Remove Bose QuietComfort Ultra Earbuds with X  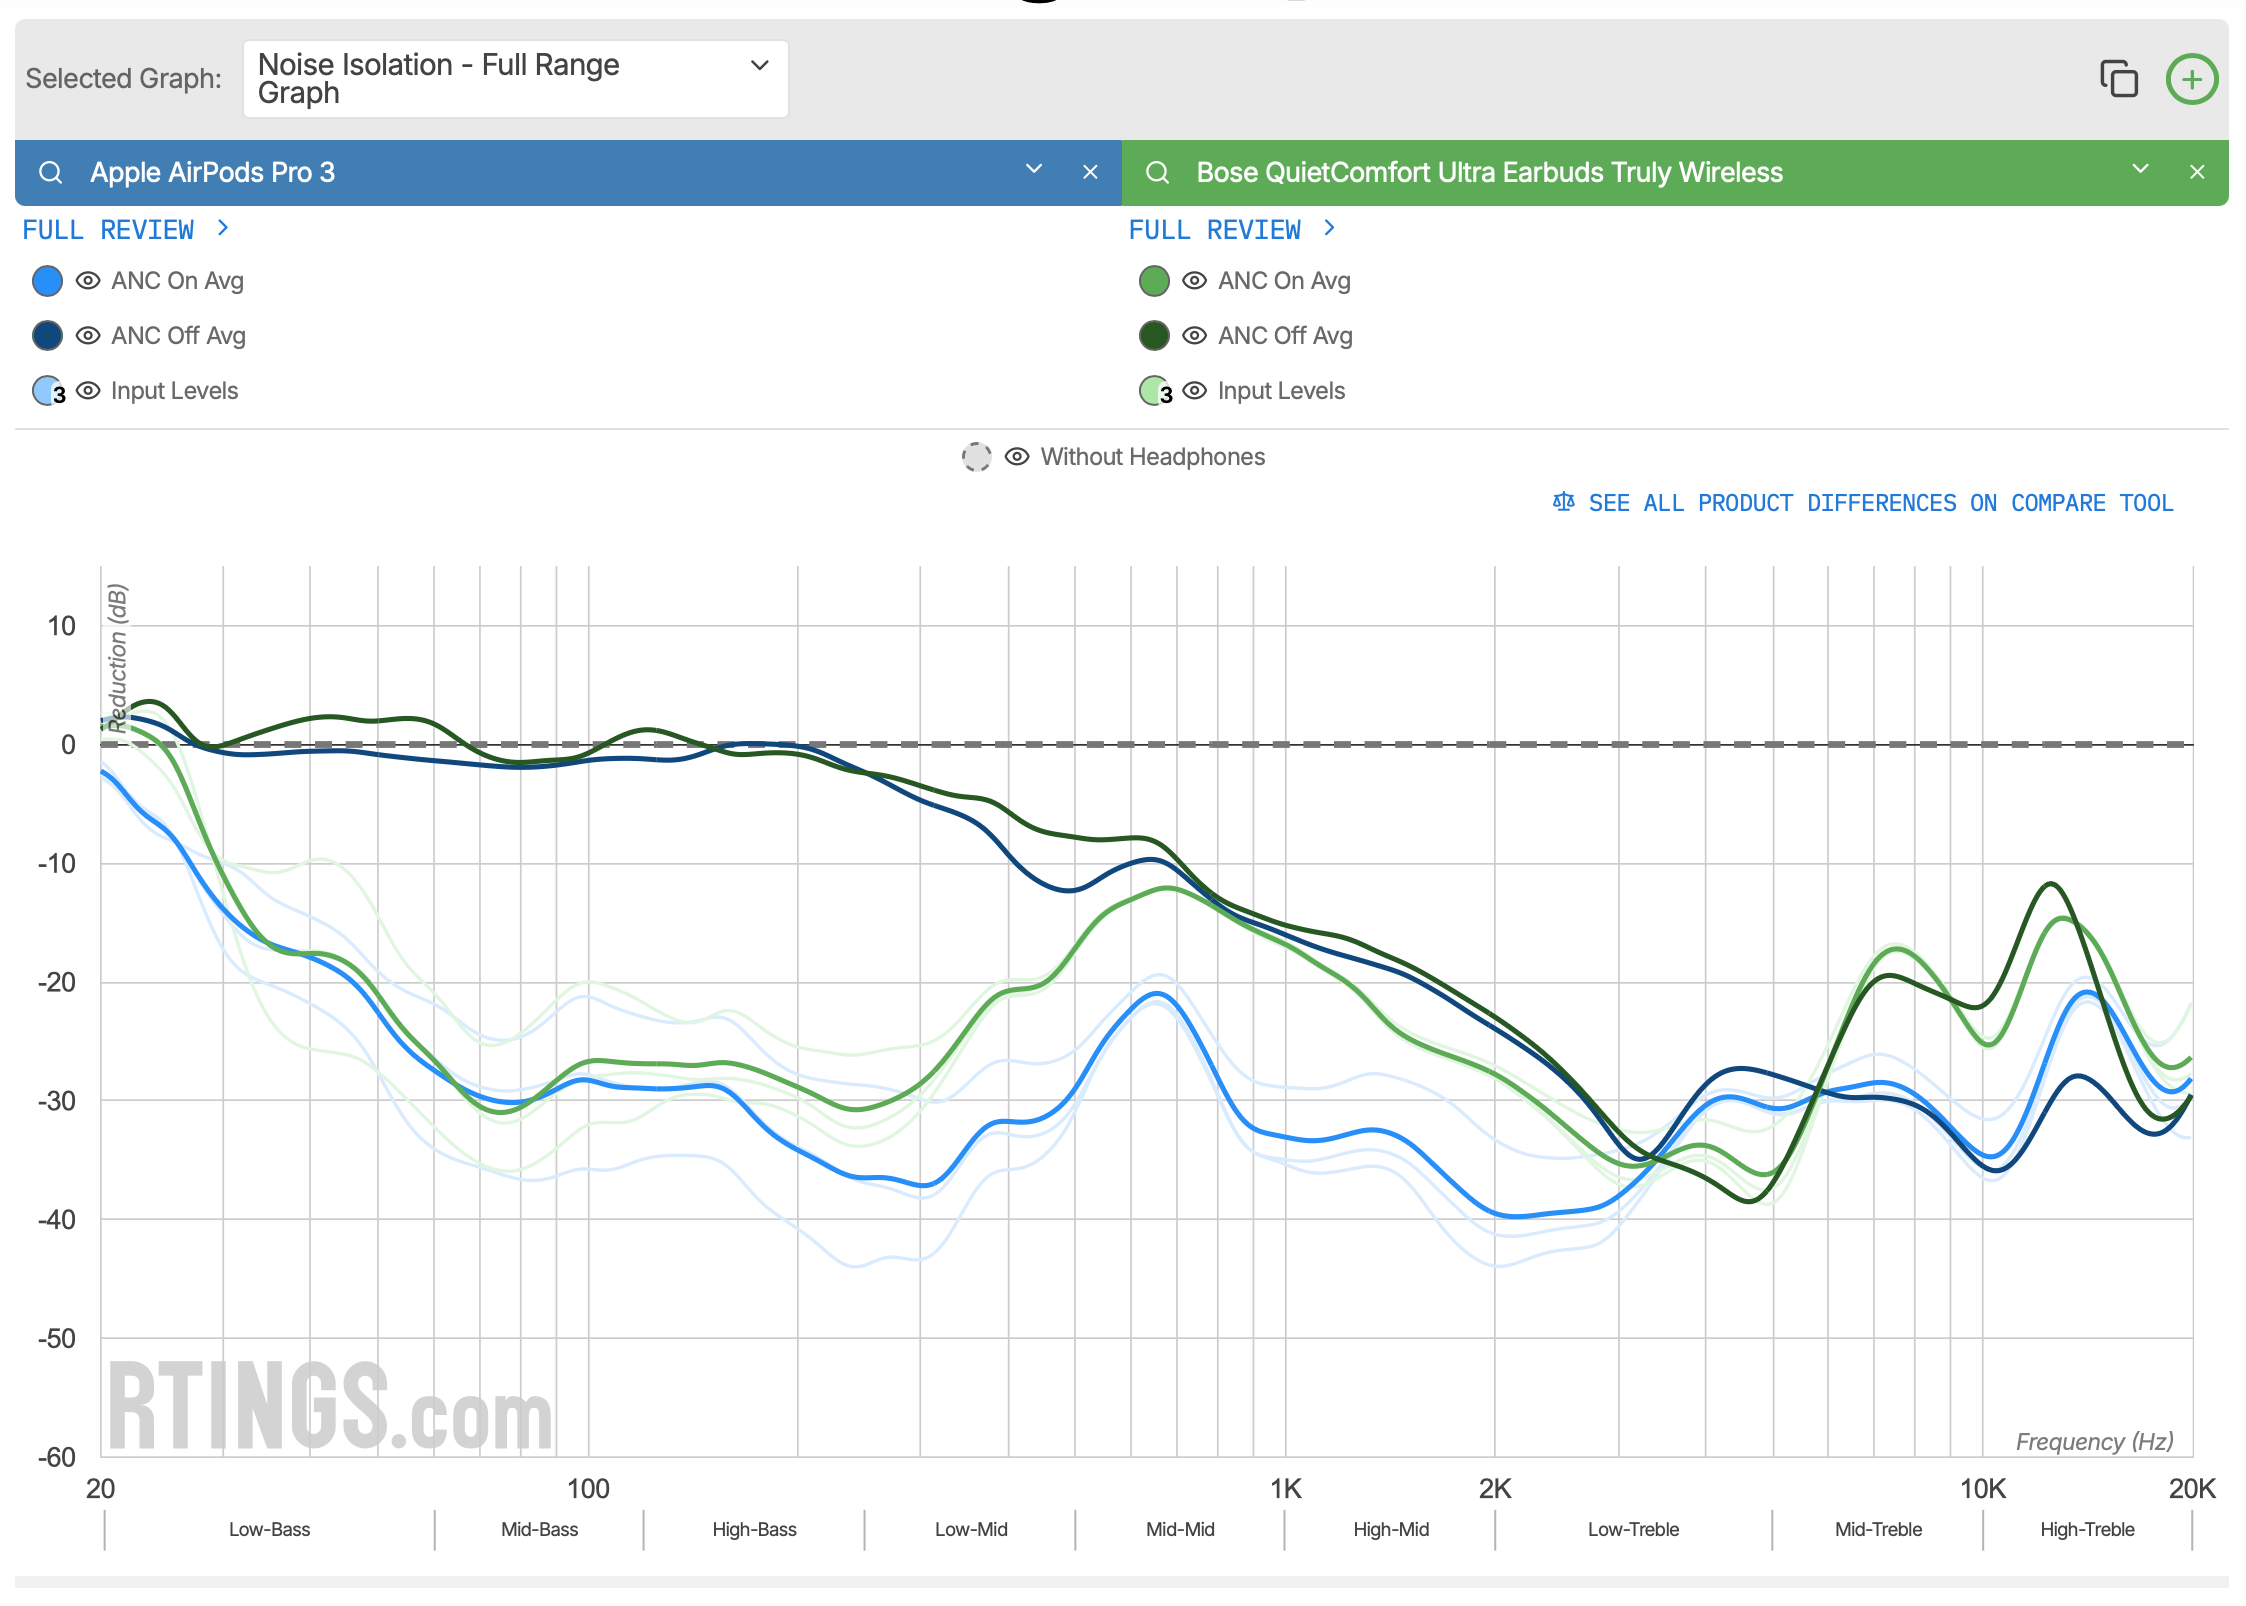2197,173
